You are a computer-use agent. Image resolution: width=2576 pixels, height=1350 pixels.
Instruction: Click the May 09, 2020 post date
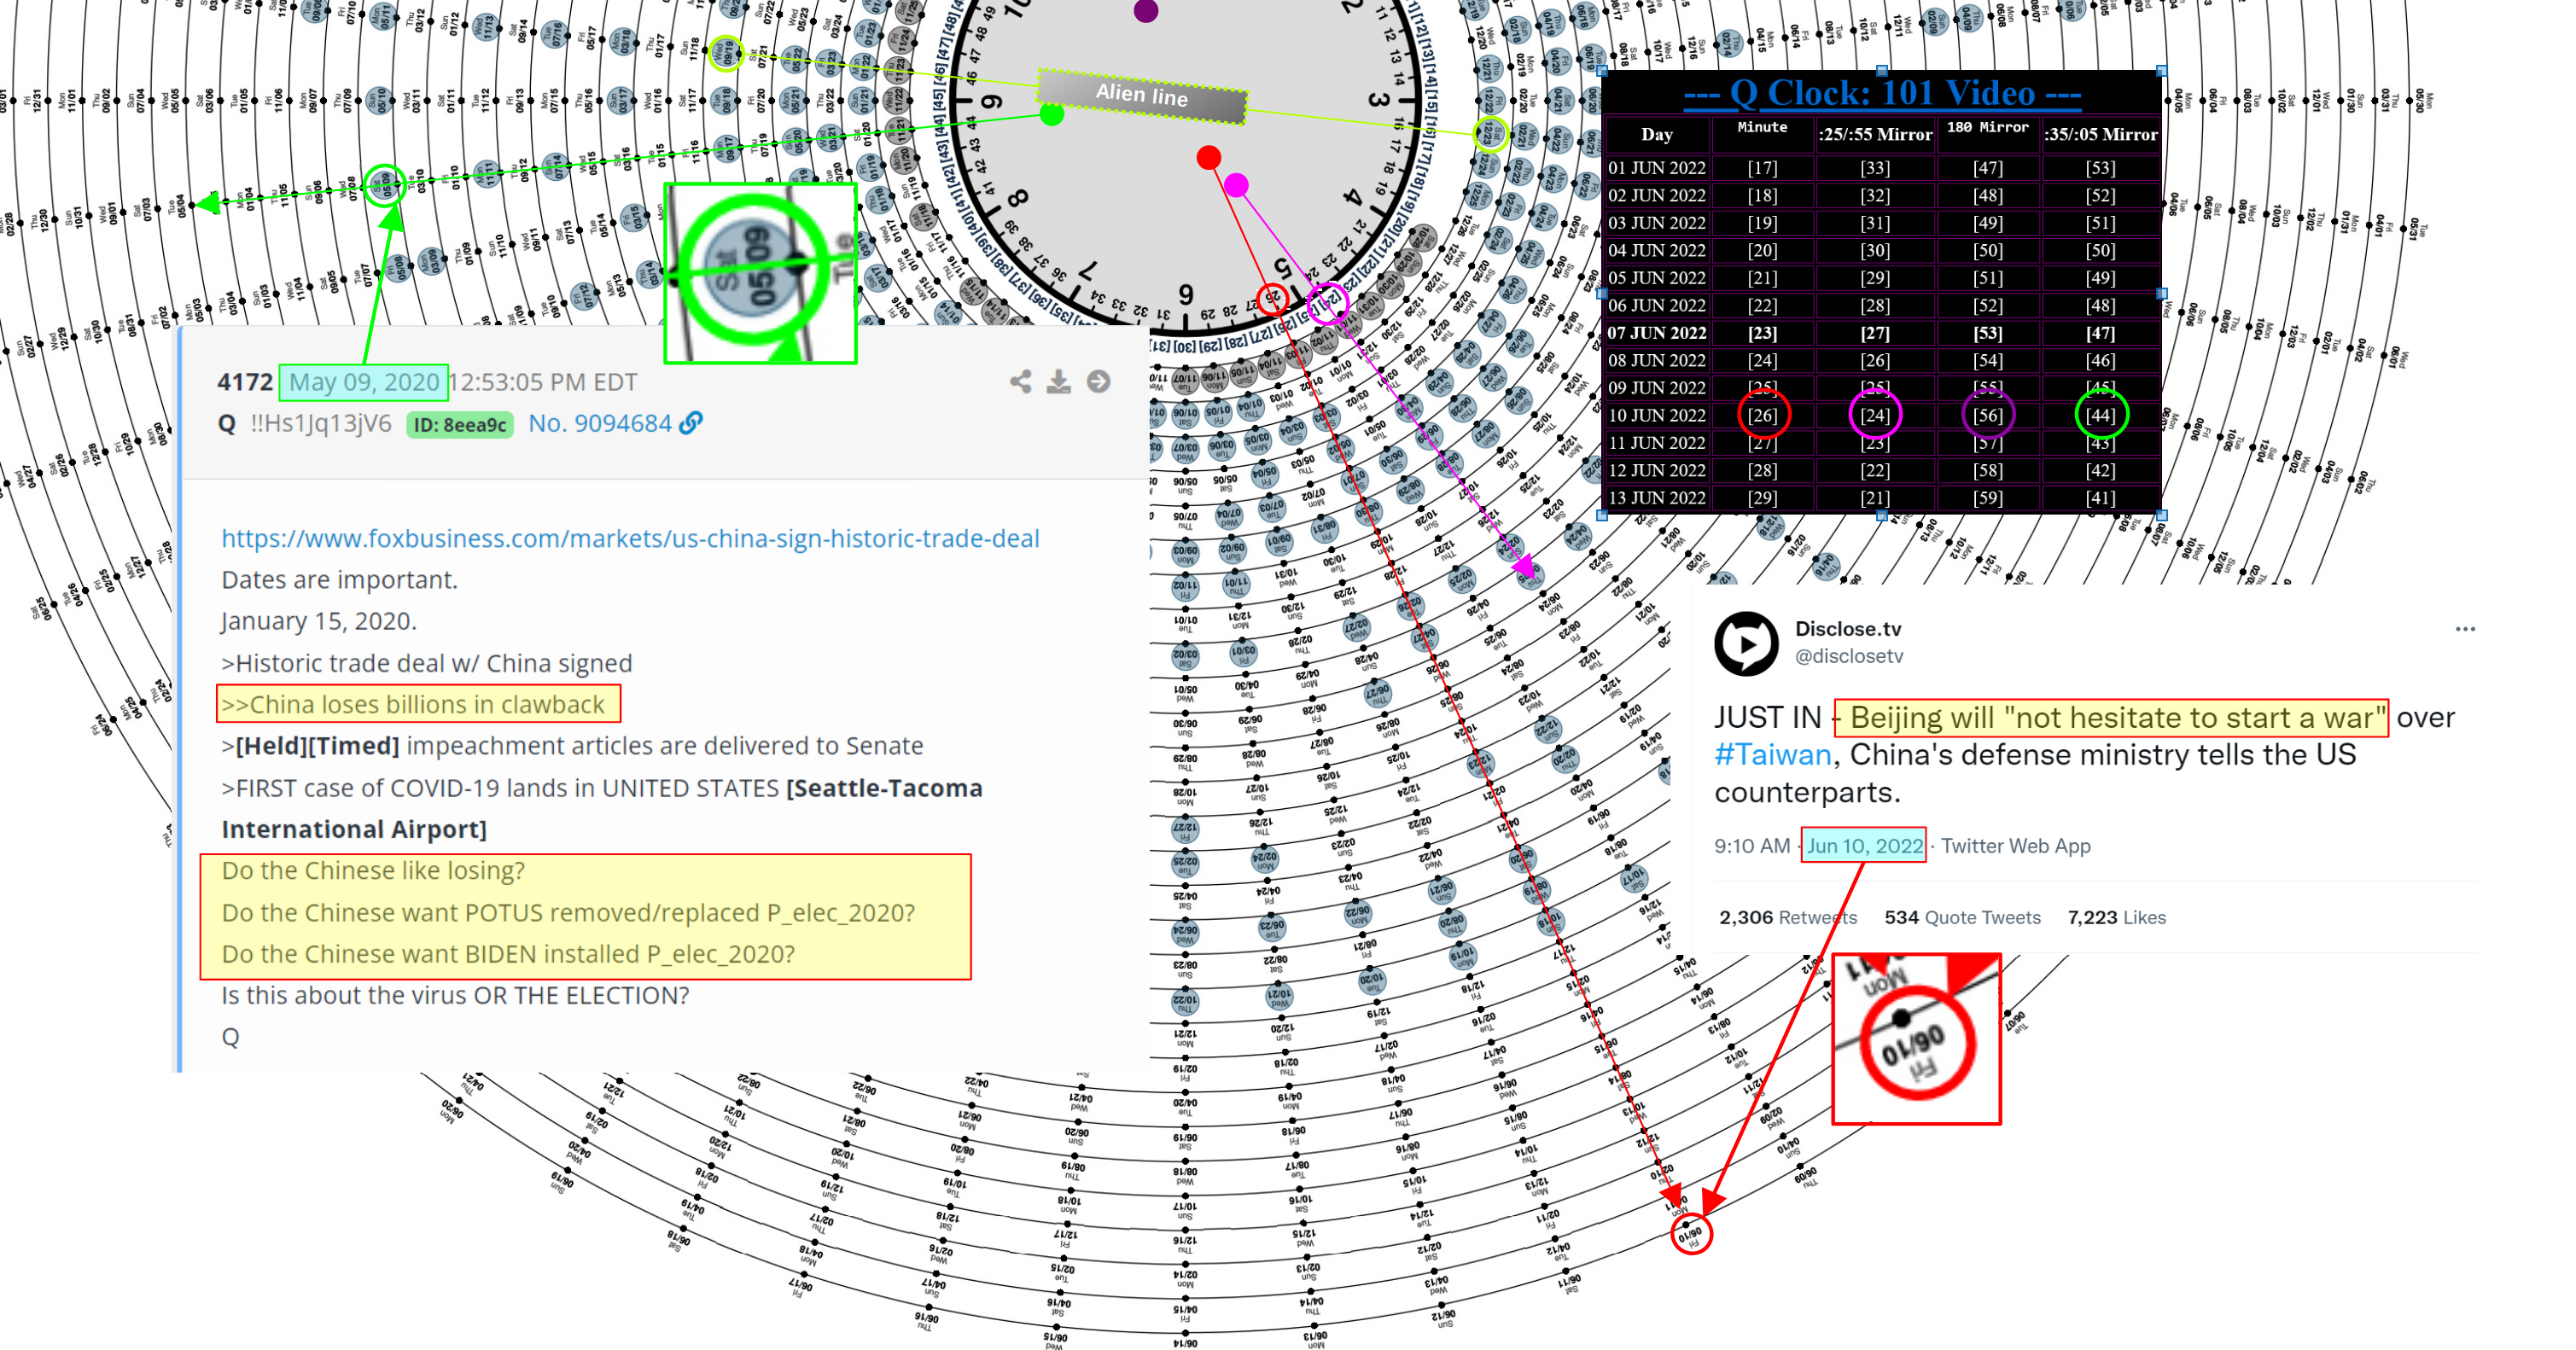point(364,382)
